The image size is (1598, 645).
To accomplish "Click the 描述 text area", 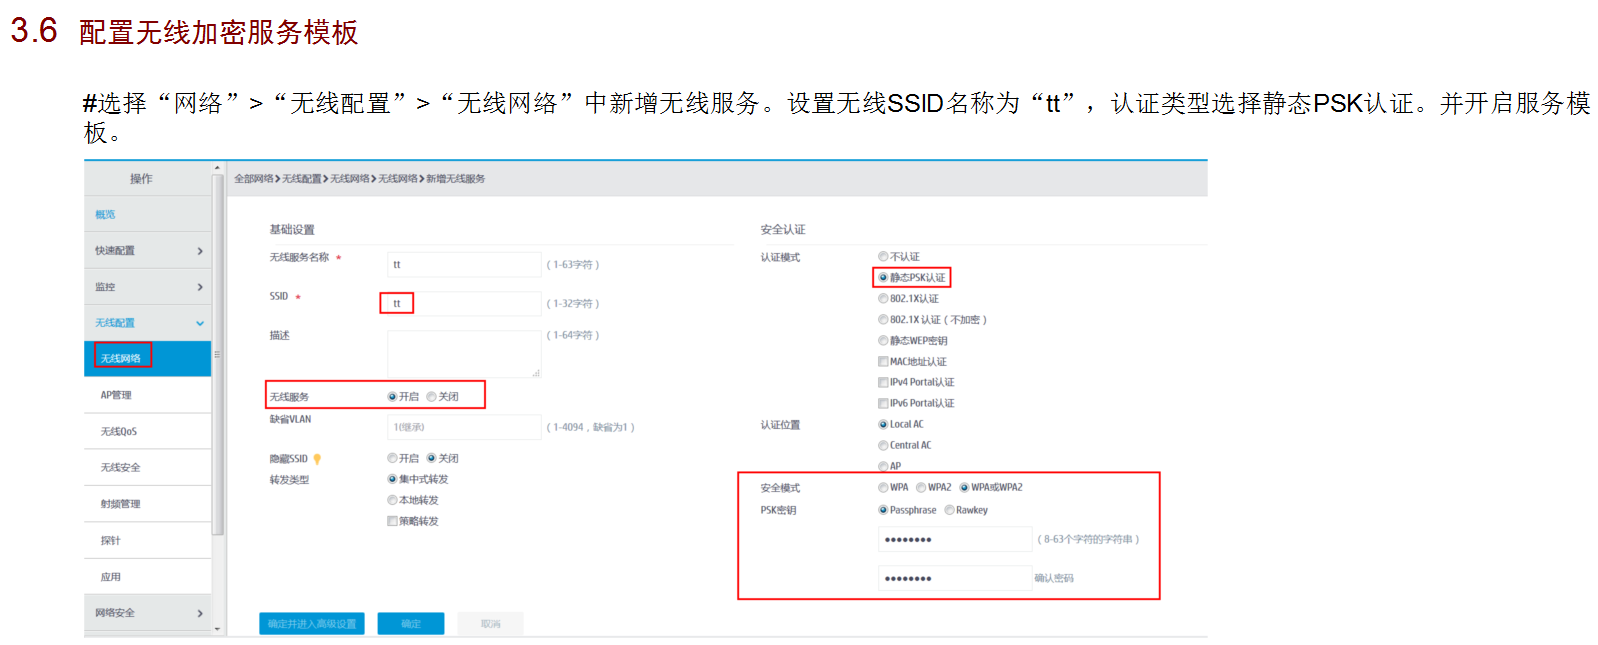I will point(464,354).
